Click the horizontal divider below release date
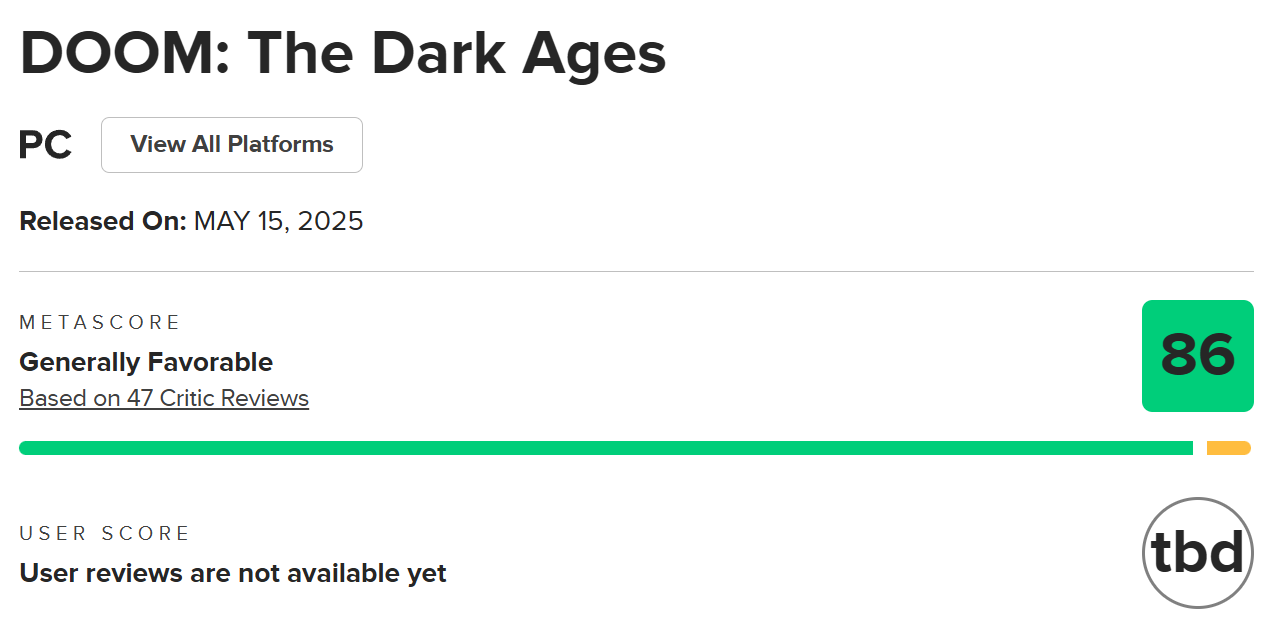 click(636, 271)
